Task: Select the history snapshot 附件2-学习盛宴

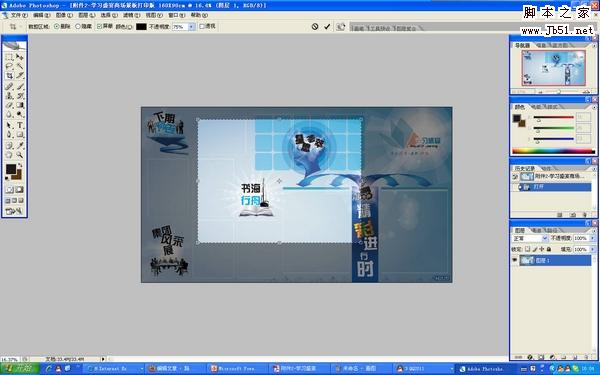Action: tap(552, 176)
